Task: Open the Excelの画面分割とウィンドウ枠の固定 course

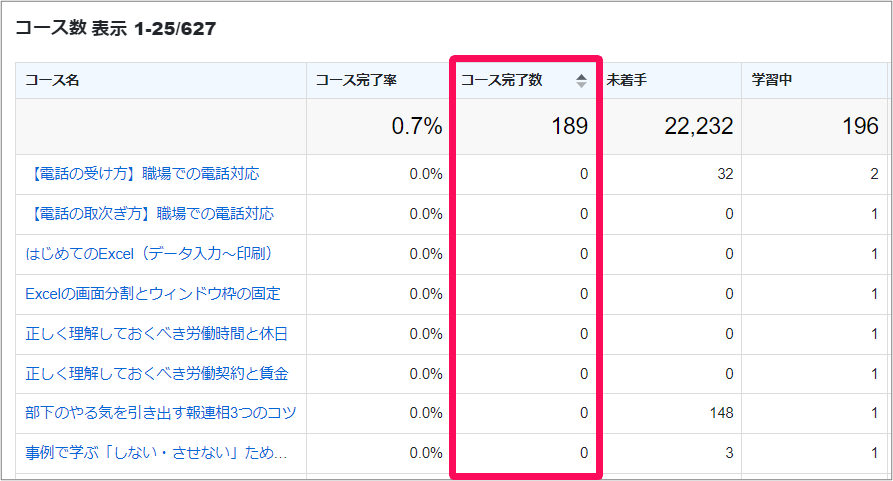Action: click(153, 294)
